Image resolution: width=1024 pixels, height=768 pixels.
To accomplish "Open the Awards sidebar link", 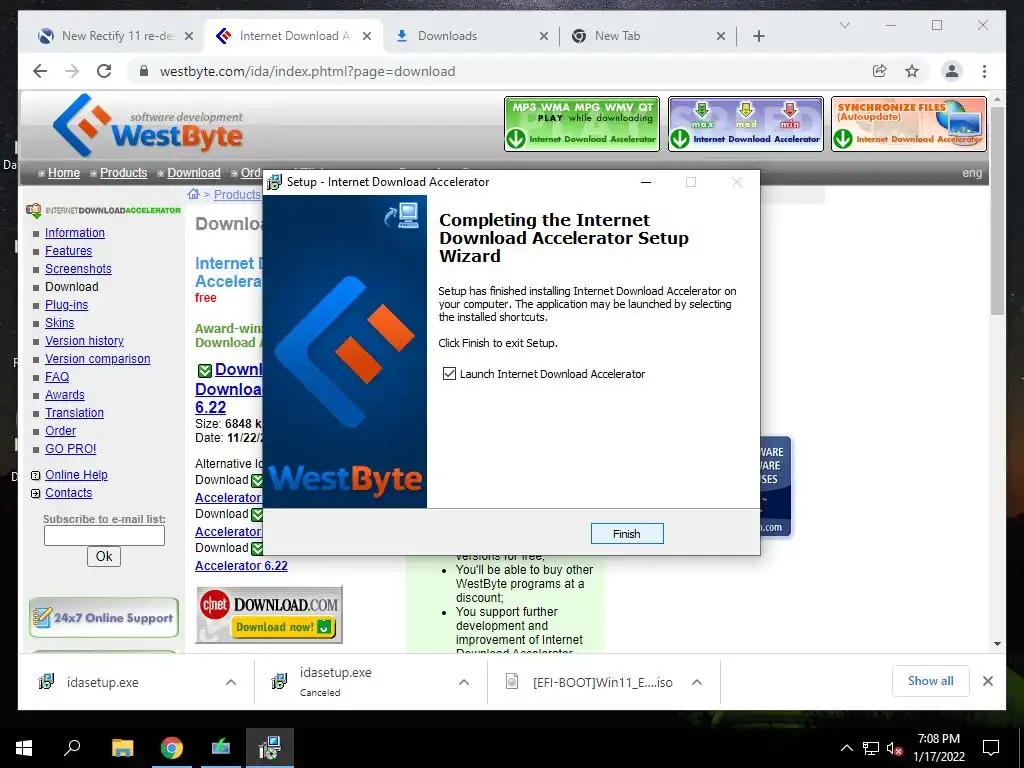I will [65, 395].
